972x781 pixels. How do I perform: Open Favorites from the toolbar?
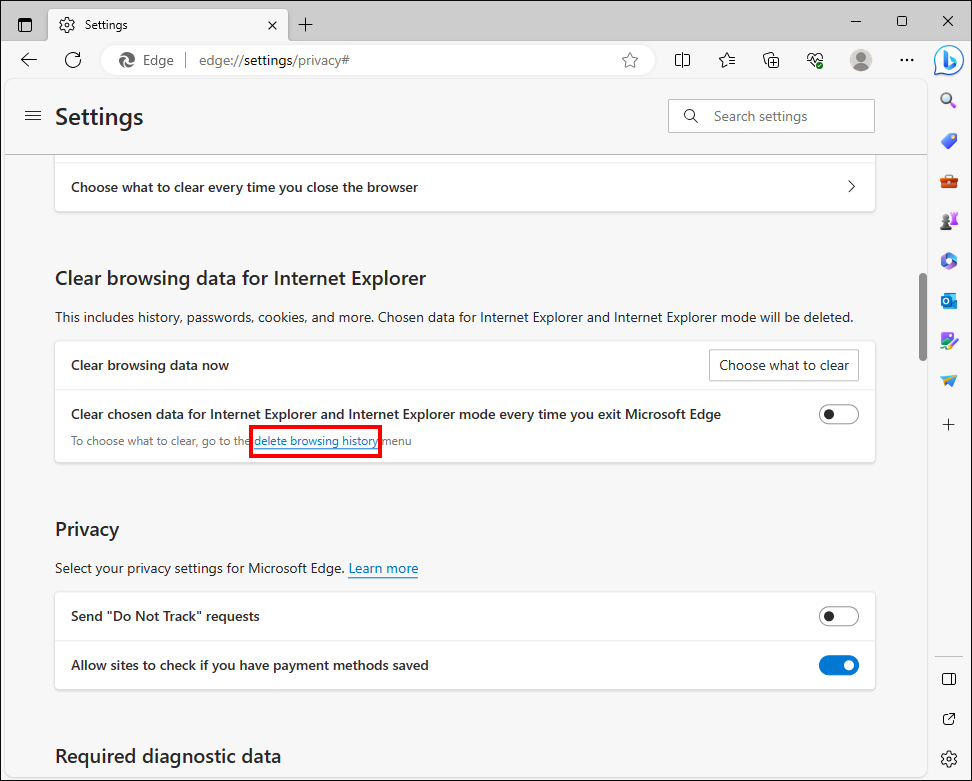[x=727, y=60]
